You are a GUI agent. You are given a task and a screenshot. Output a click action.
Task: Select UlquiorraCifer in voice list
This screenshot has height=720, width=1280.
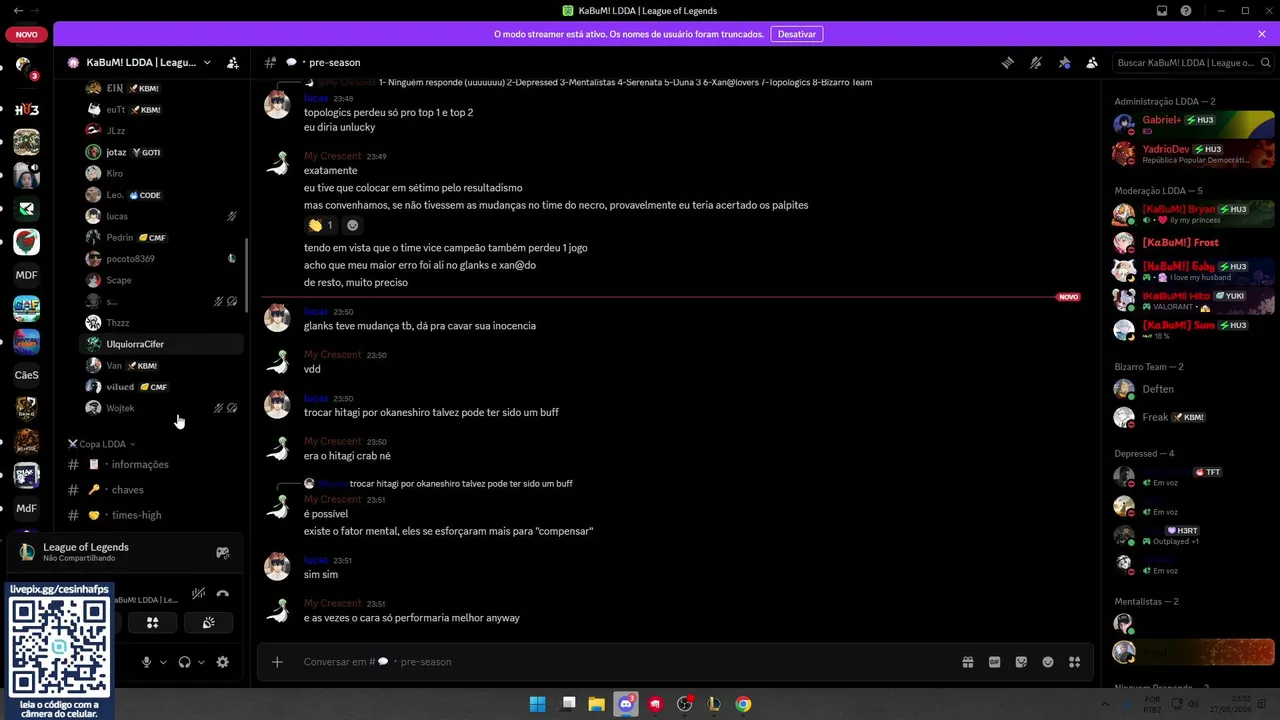(x=161, y=344)
